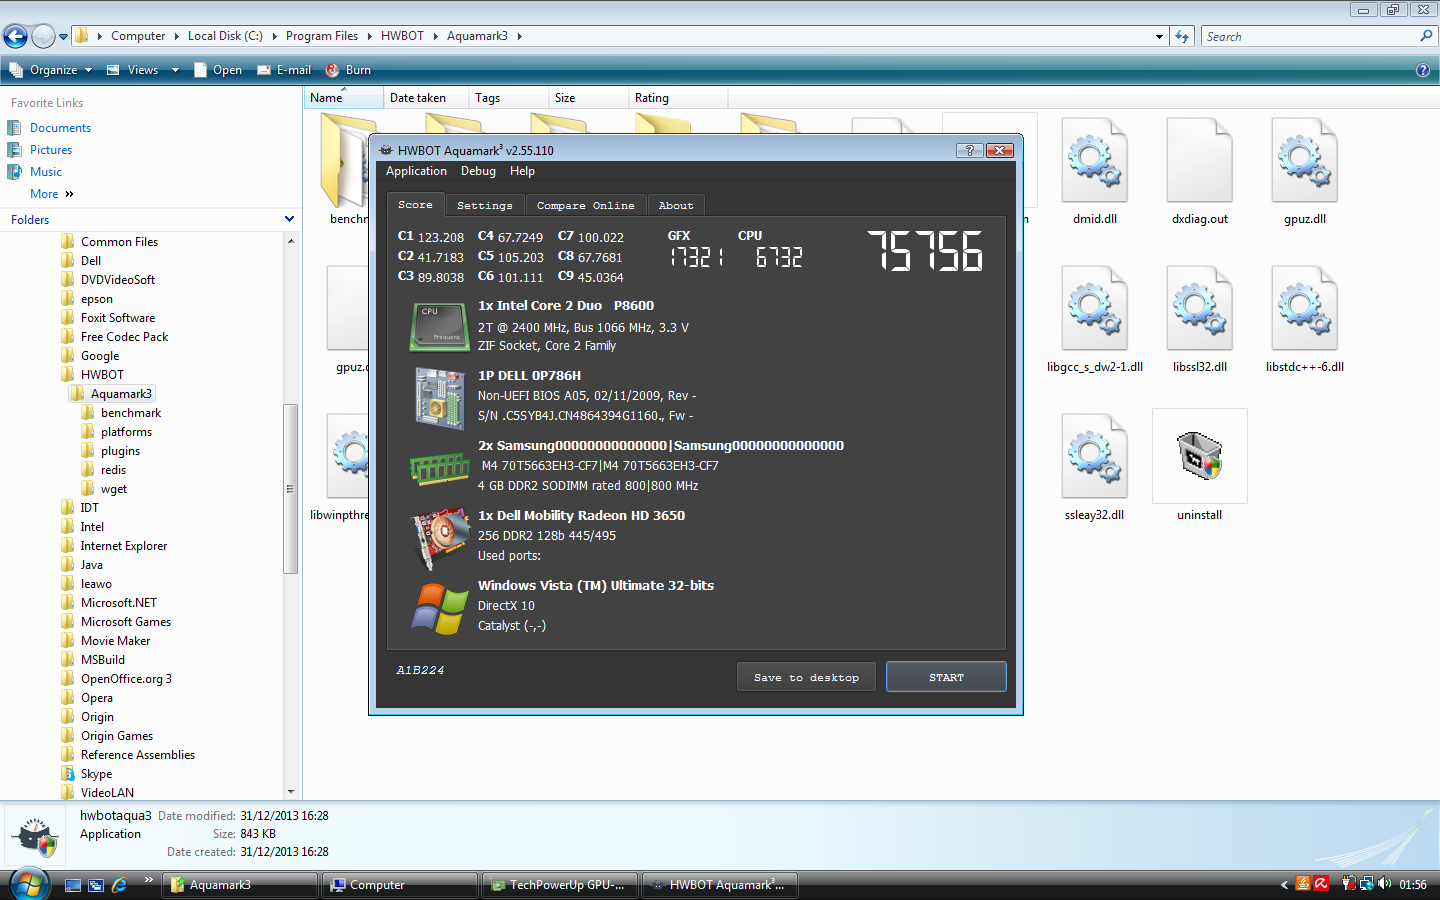Select the dmid.dll file icon

pos(1095,160)
